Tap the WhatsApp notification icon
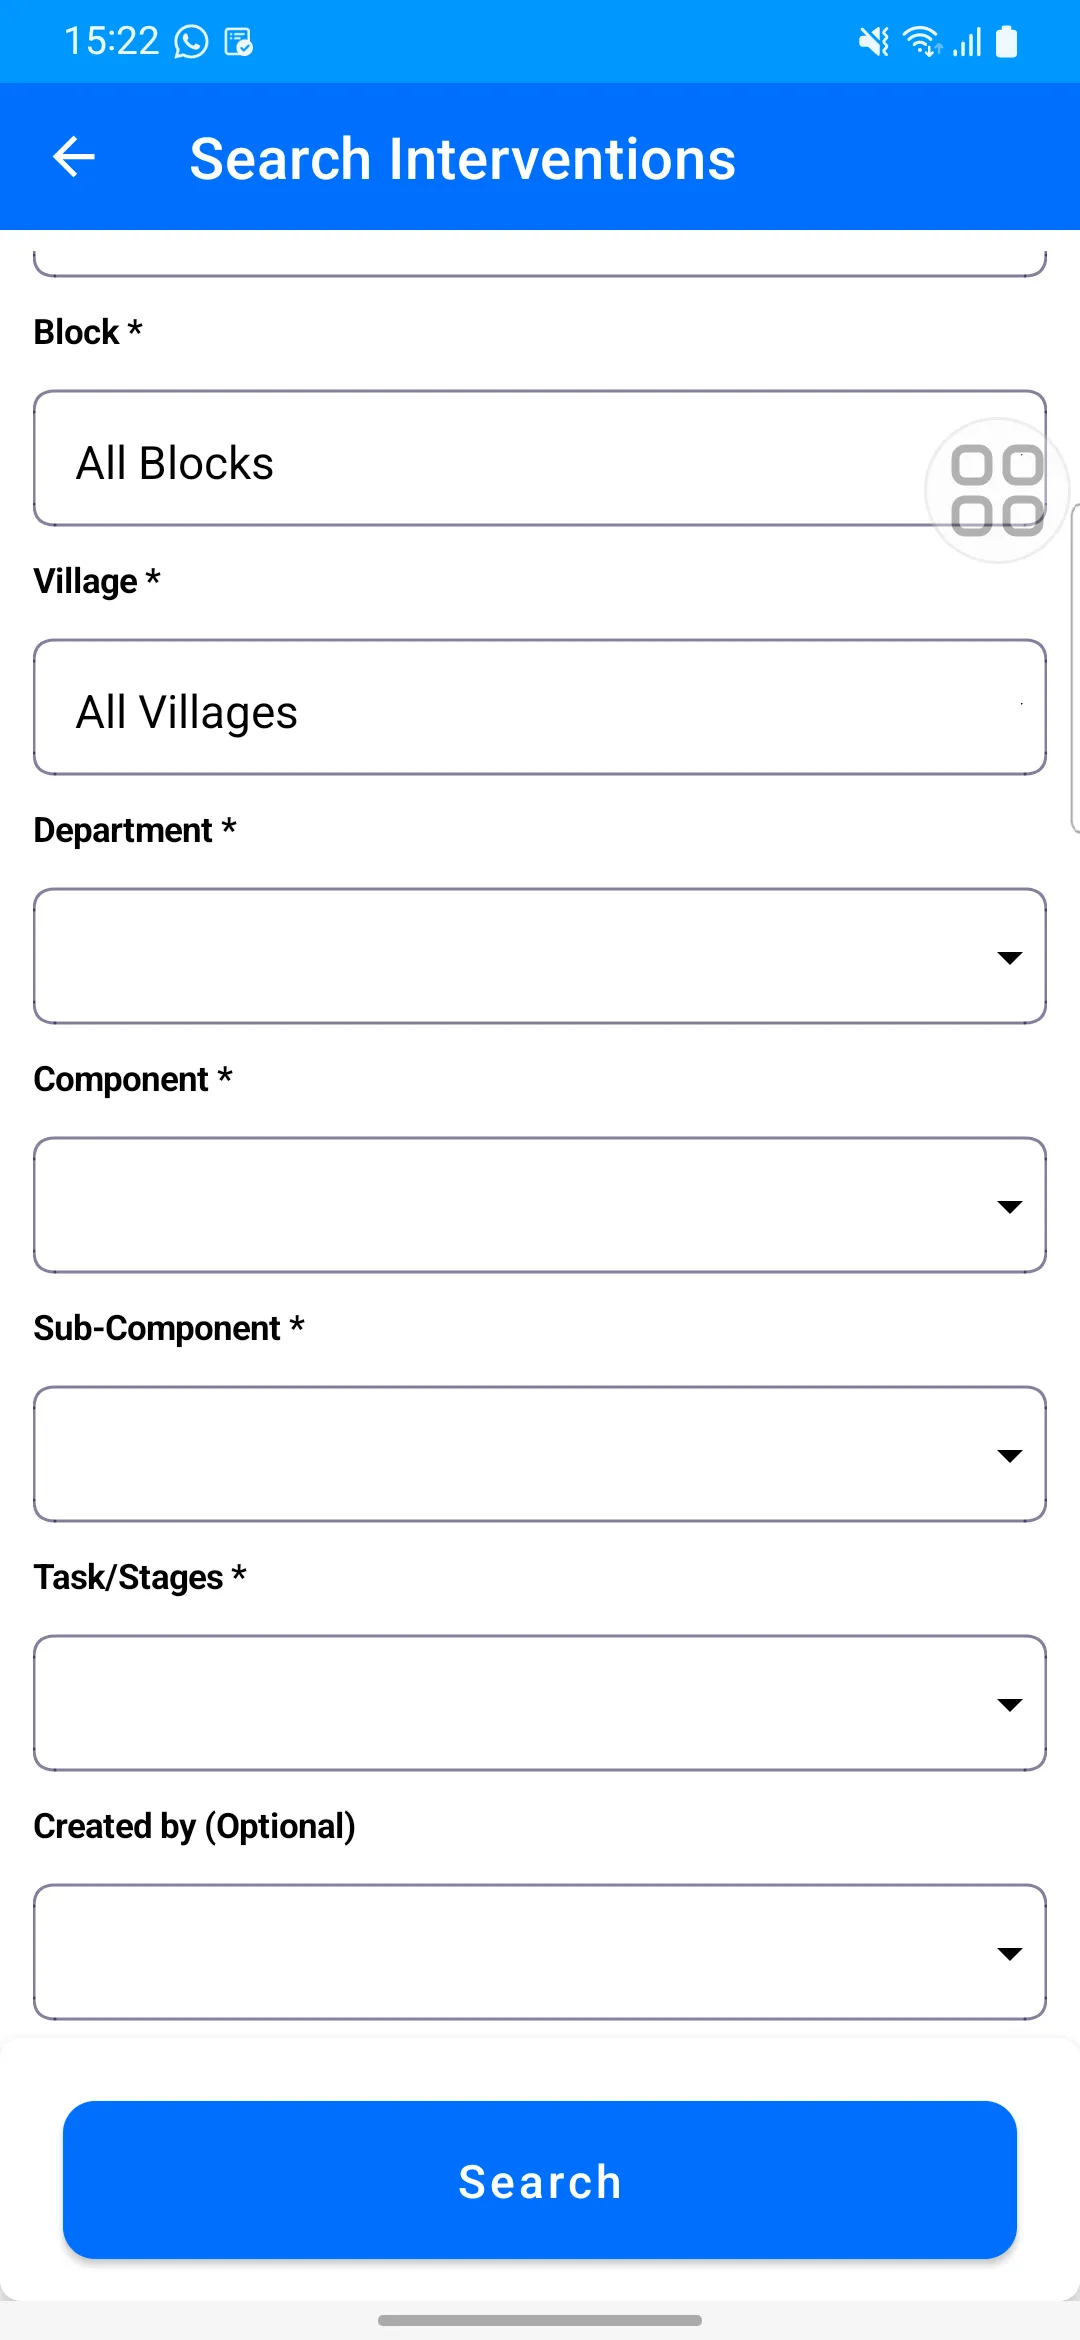The image size is (1080, 2340). [x=191, y=42]
